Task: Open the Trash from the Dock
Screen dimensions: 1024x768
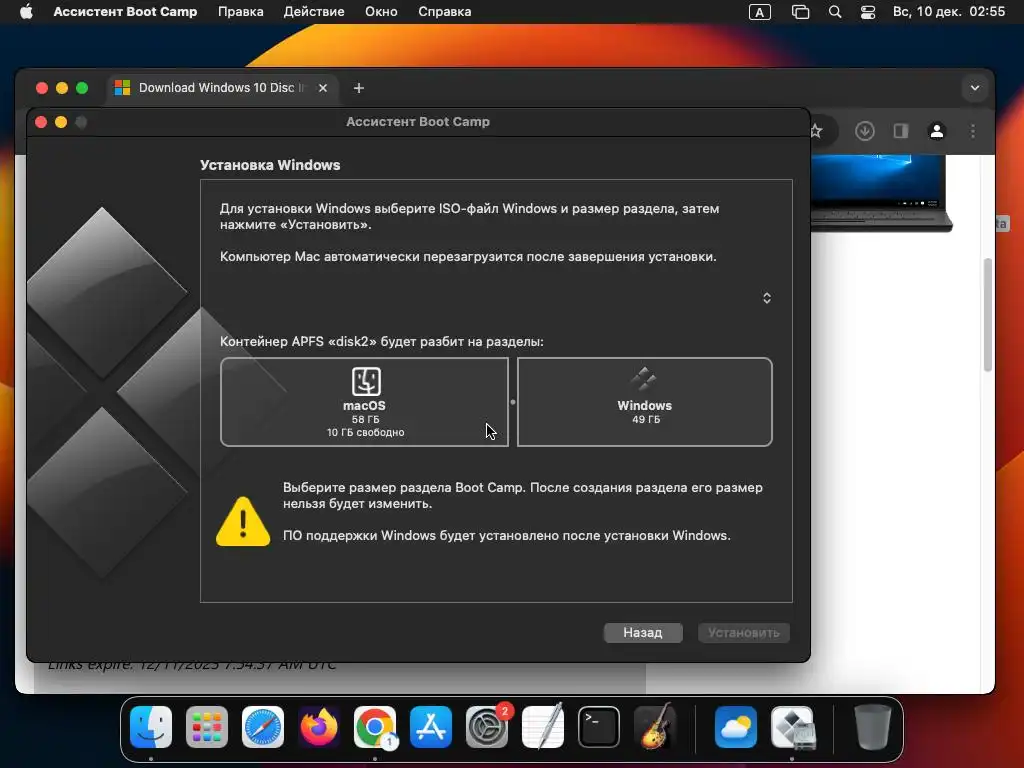Action: (872, 726)
